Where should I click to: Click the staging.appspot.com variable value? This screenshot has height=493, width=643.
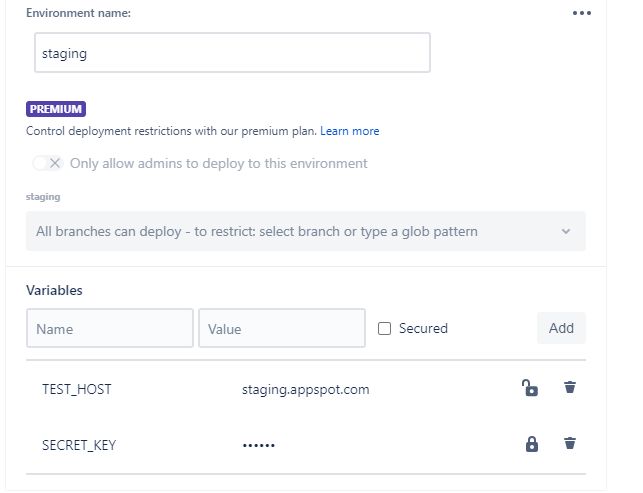click(306, 389)
